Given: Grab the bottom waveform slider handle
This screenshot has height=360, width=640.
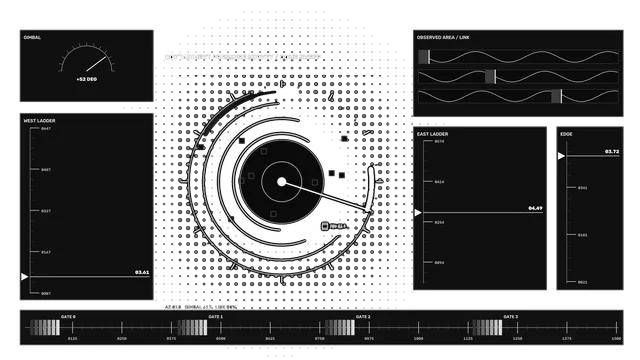Looking at the screenshot, I should click(x=556, y=96).
